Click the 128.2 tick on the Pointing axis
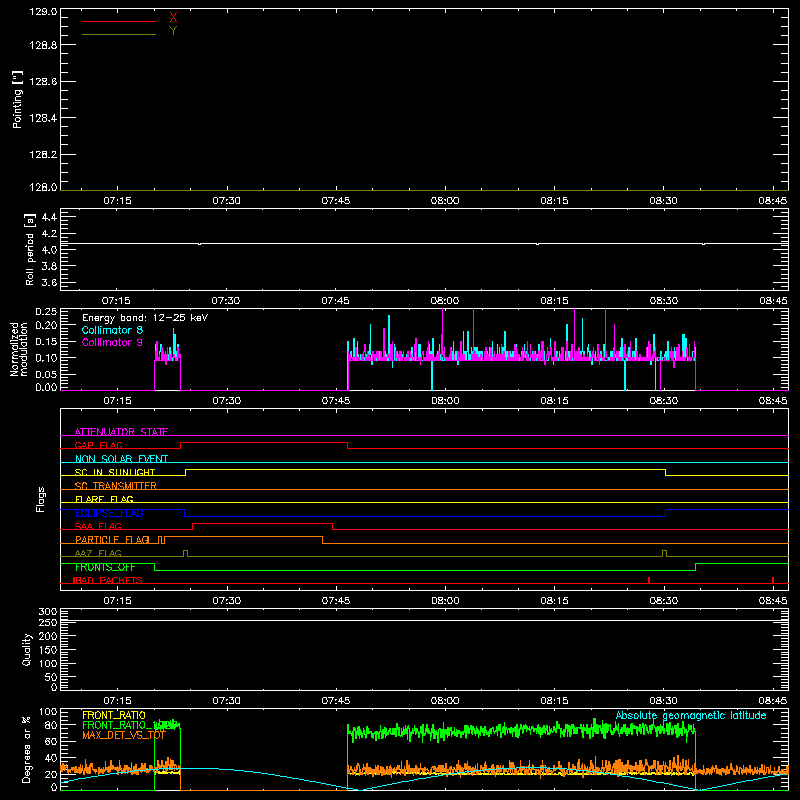 pyautogui.click(x=43, y=155)
